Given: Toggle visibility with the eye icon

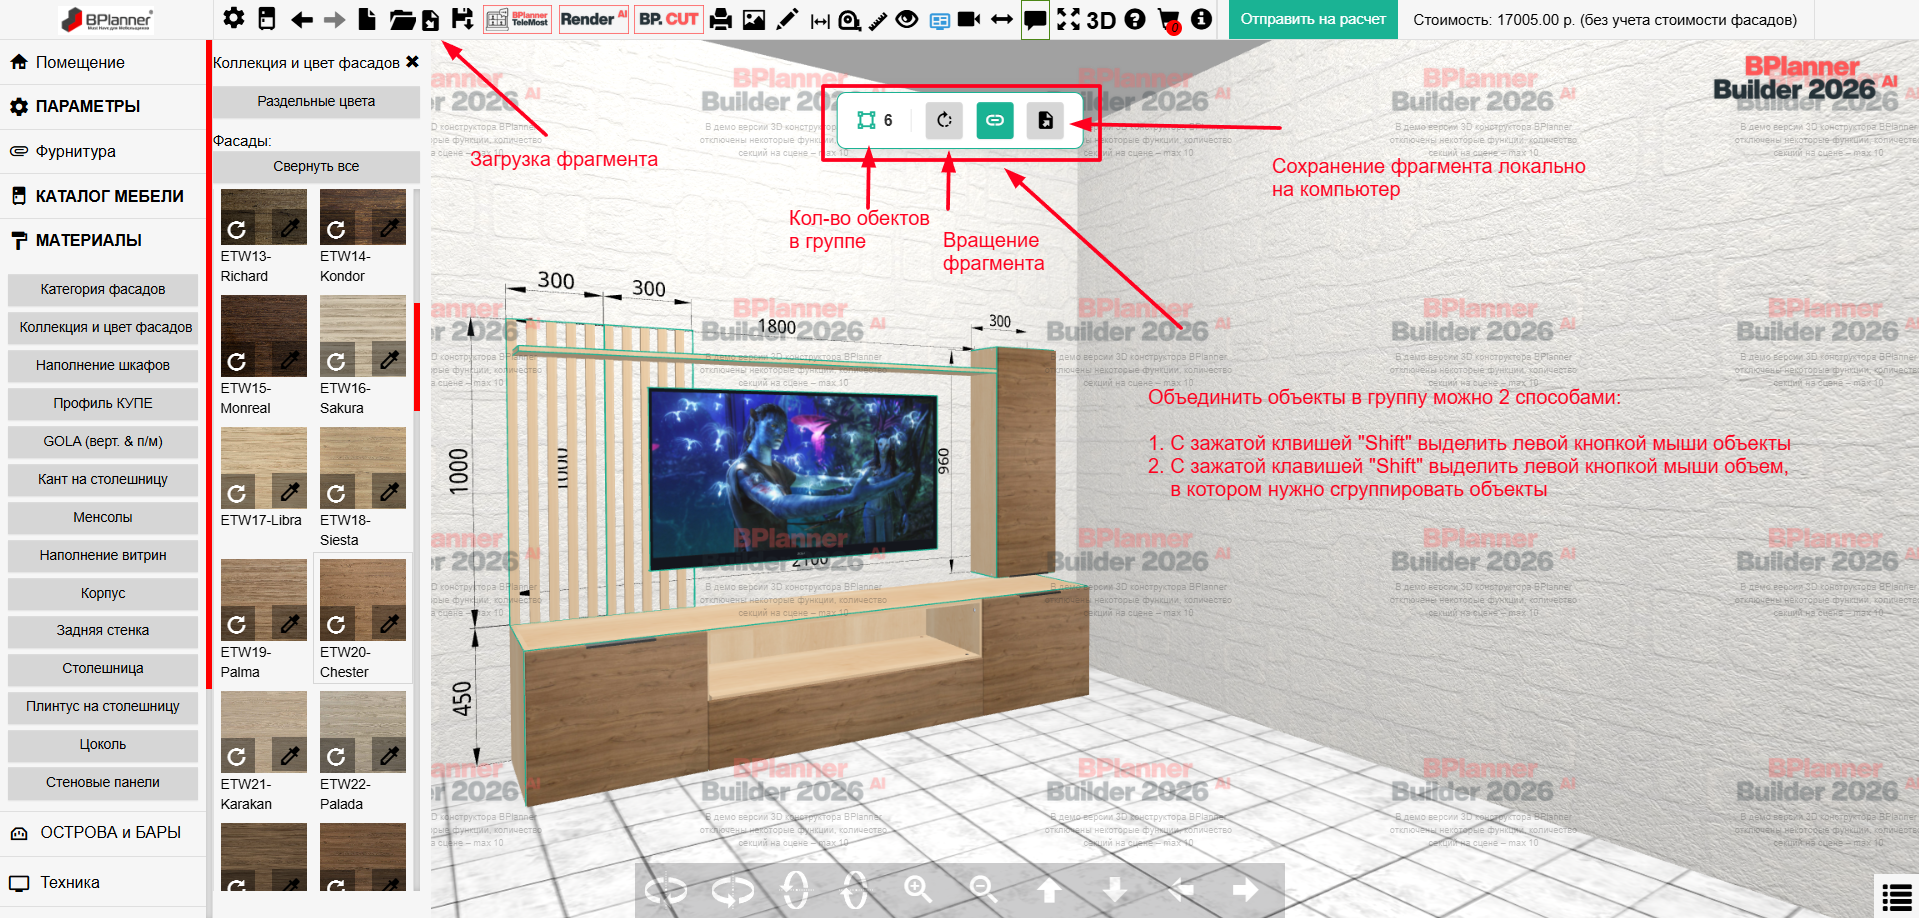Looking at the screenshot, I should (x=907, y=19).
